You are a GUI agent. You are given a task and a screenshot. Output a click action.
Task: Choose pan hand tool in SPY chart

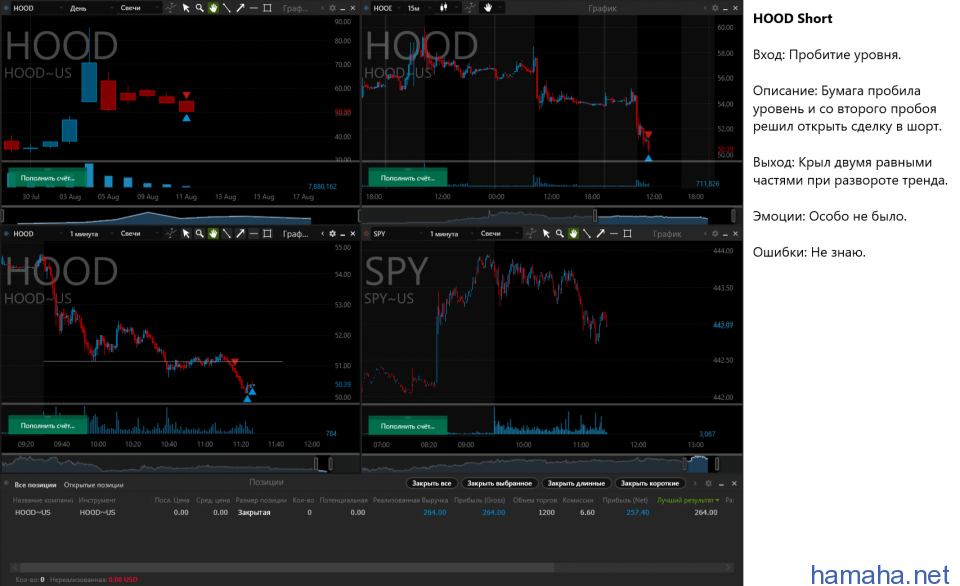click(573, 233)
